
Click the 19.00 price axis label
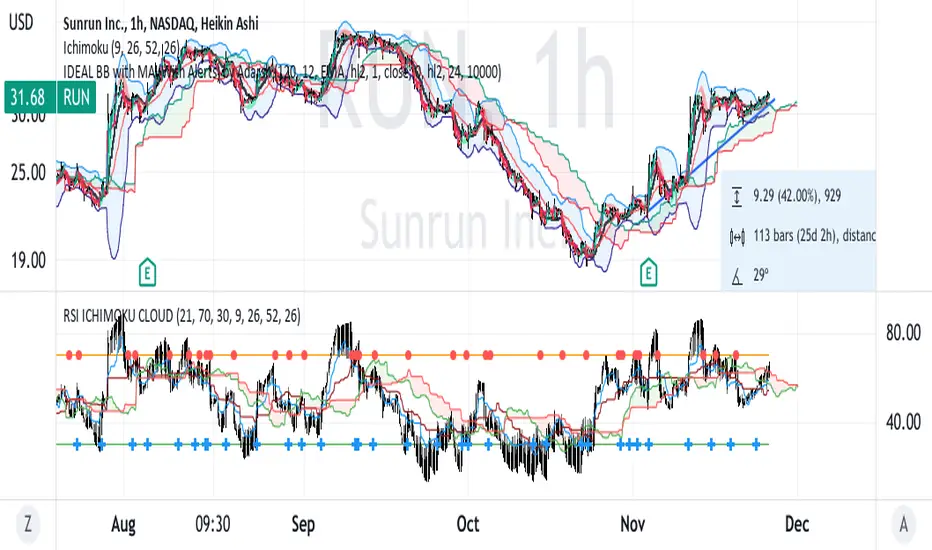28,260
